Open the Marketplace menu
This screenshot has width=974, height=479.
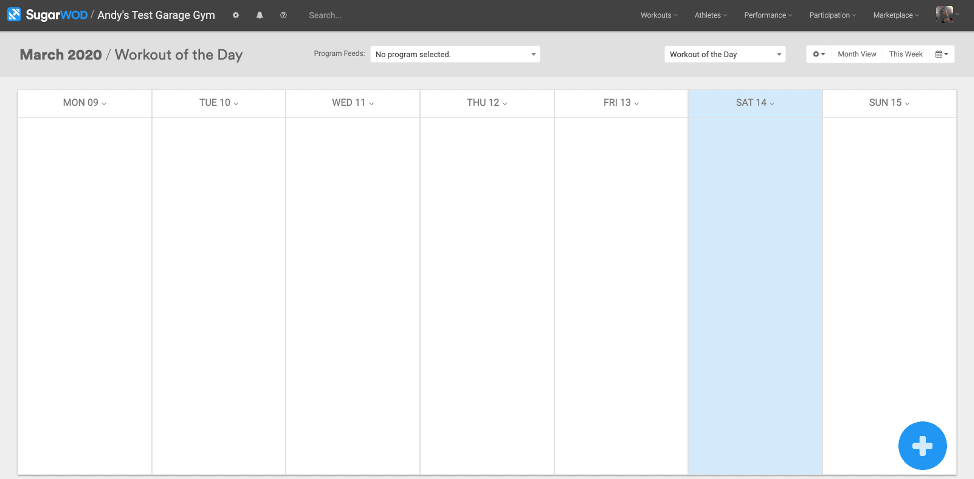click(896, 16)
